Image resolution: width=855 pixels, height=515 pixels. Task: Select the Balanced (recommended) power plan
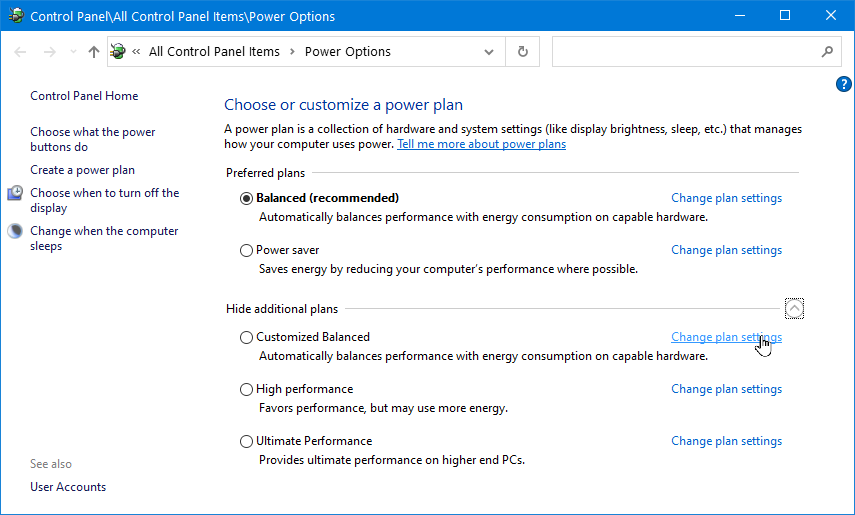pyautogui.click(x=247, y=198)
